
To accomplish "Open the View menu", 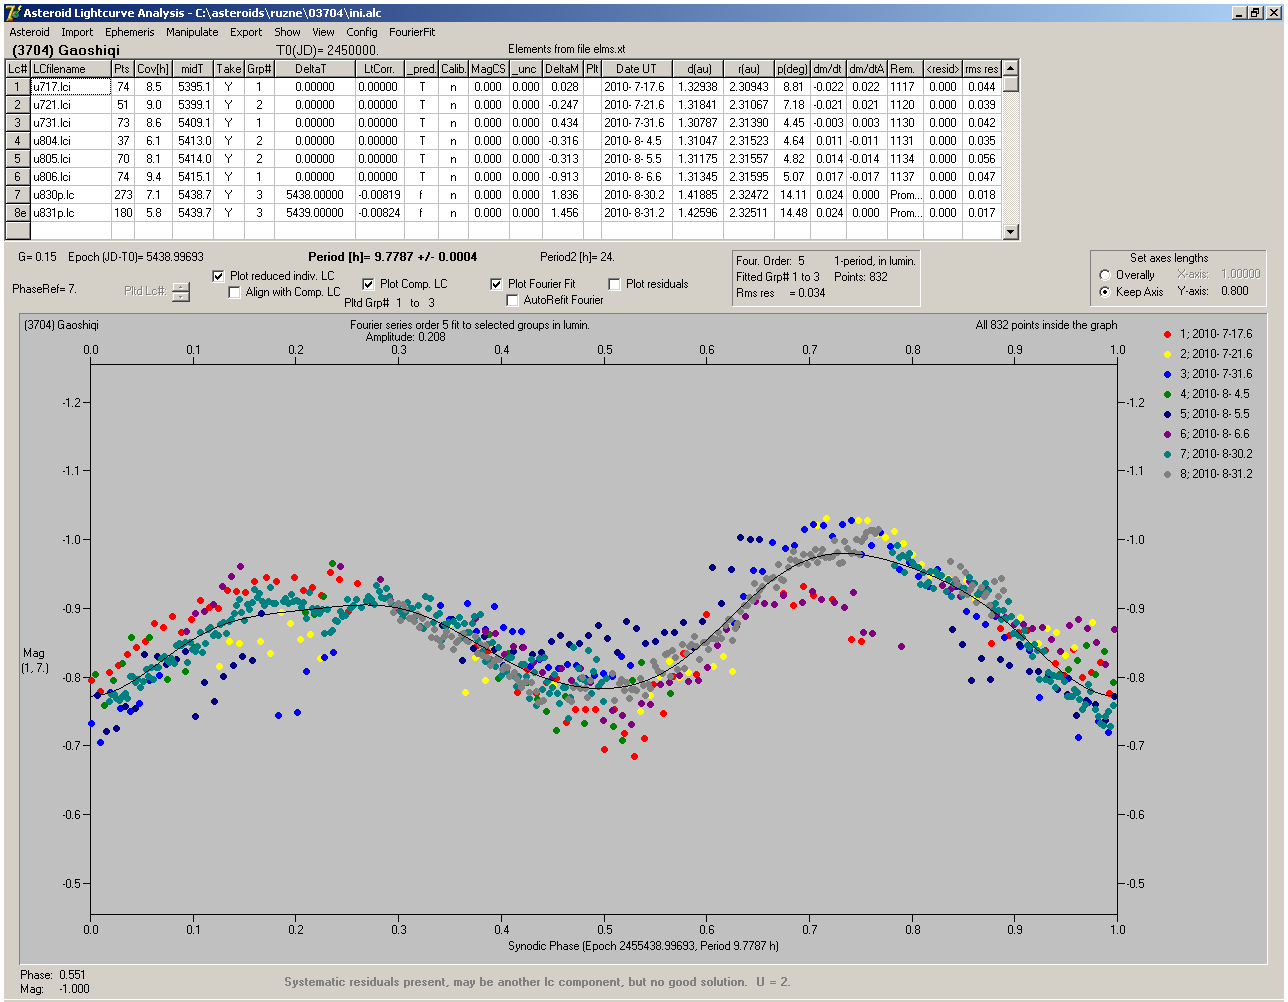I will [323, 32].
